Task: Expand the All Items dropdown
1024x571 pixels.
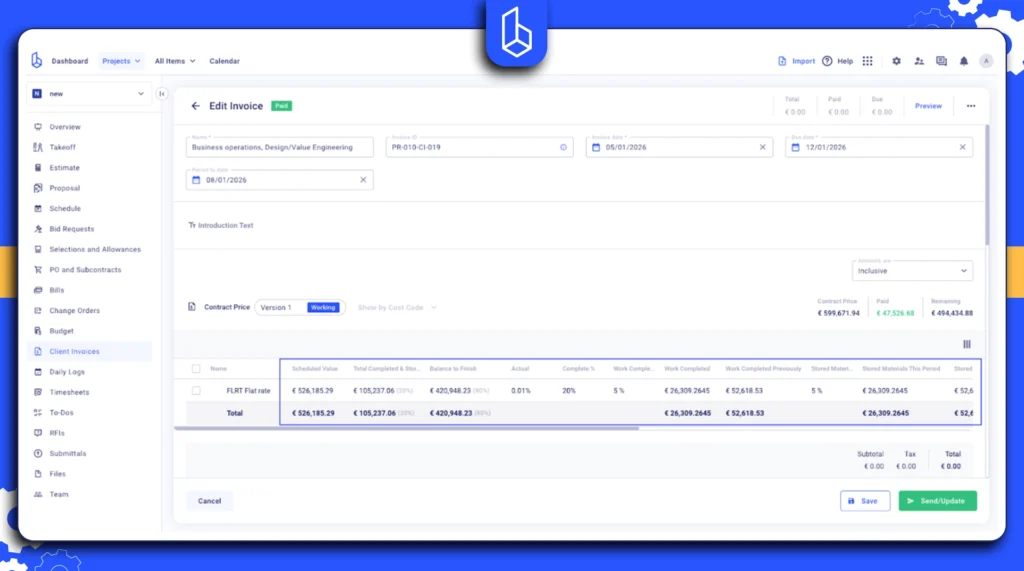Action: (x=175, y=61)
